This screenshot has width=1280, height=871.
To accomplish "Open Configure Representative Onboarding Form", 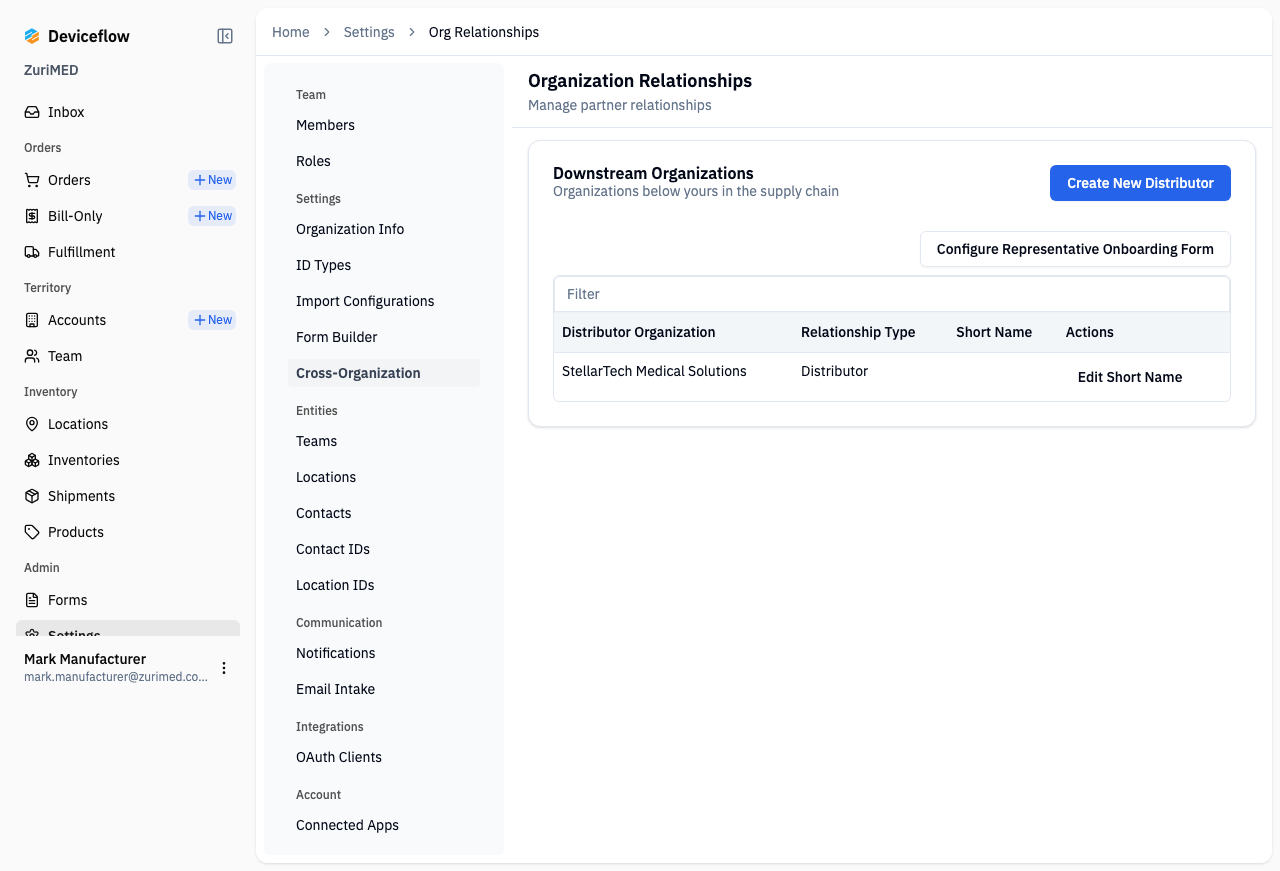I will click(1075, 249).
